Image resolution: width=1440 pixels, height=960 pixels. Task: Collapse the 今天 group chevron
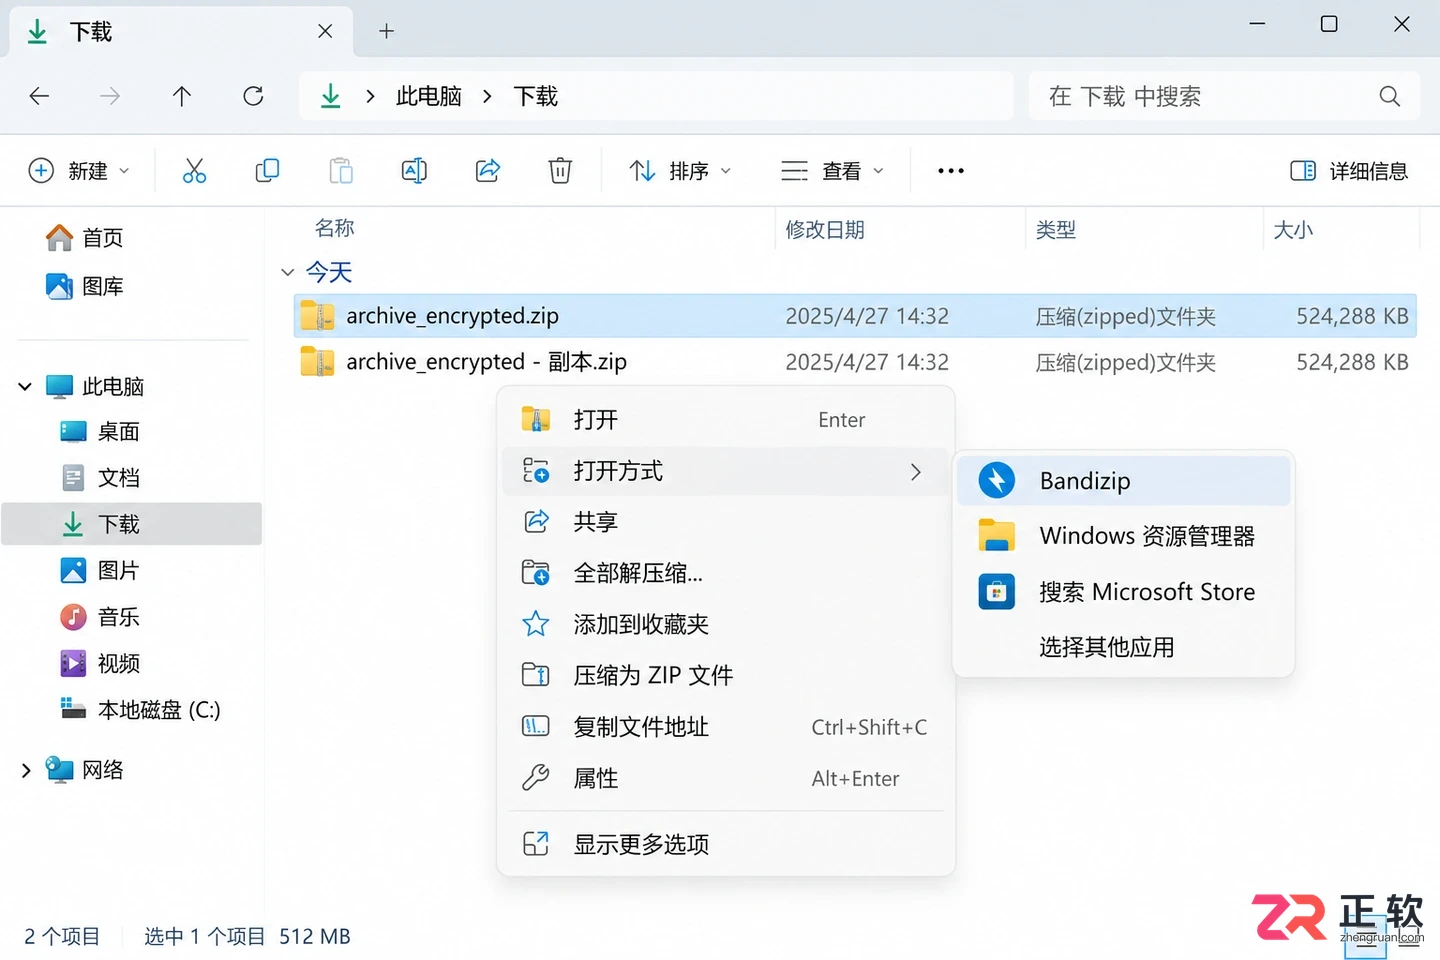[x=288, y=272]
